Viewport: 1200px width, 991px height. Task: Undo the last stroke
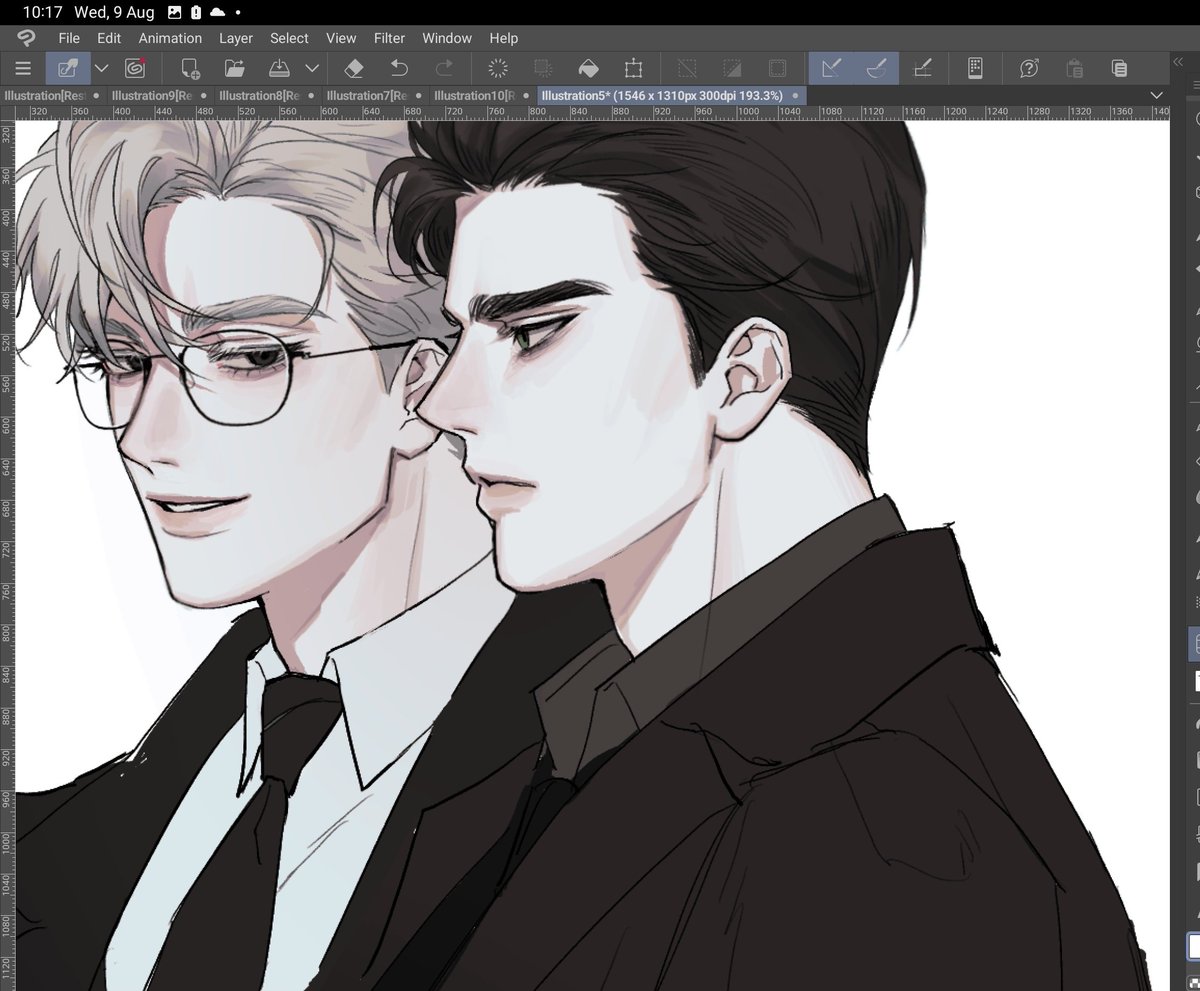tap(399, 68)
